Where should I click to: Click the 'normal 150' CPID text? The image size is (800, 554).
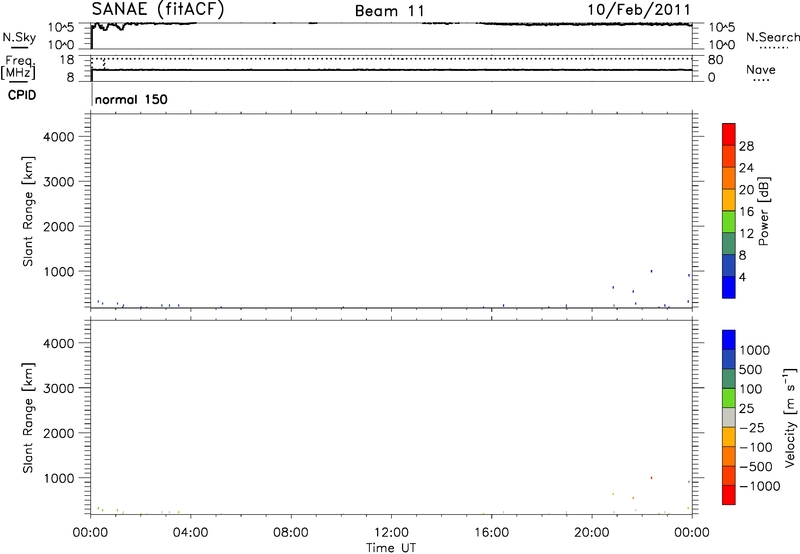131,99
